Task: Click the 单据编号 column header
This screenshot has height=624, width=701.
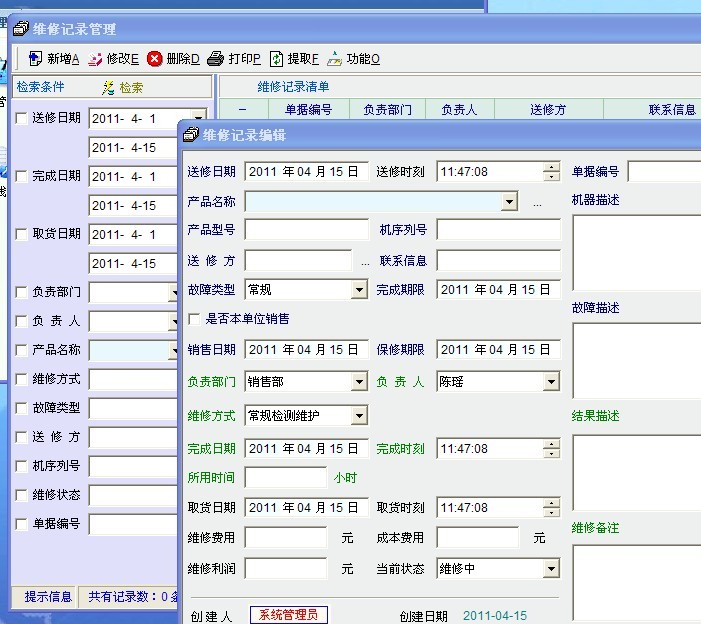Action: [309, 110]
